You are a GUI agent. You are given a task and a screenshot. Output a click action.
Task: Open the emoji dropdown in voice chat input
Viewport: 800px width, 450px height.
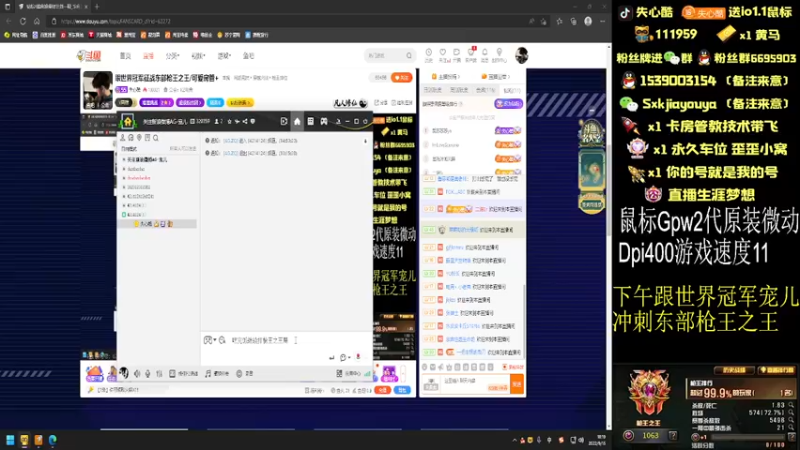(x=210, y=340)
